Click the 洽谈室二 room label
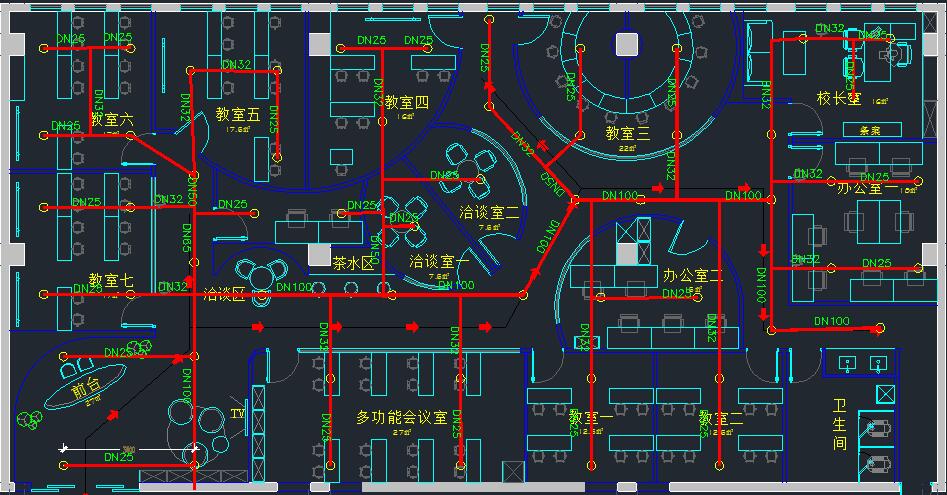The width and height of the screenshot is (947, 495). click(x=489, y=212)
